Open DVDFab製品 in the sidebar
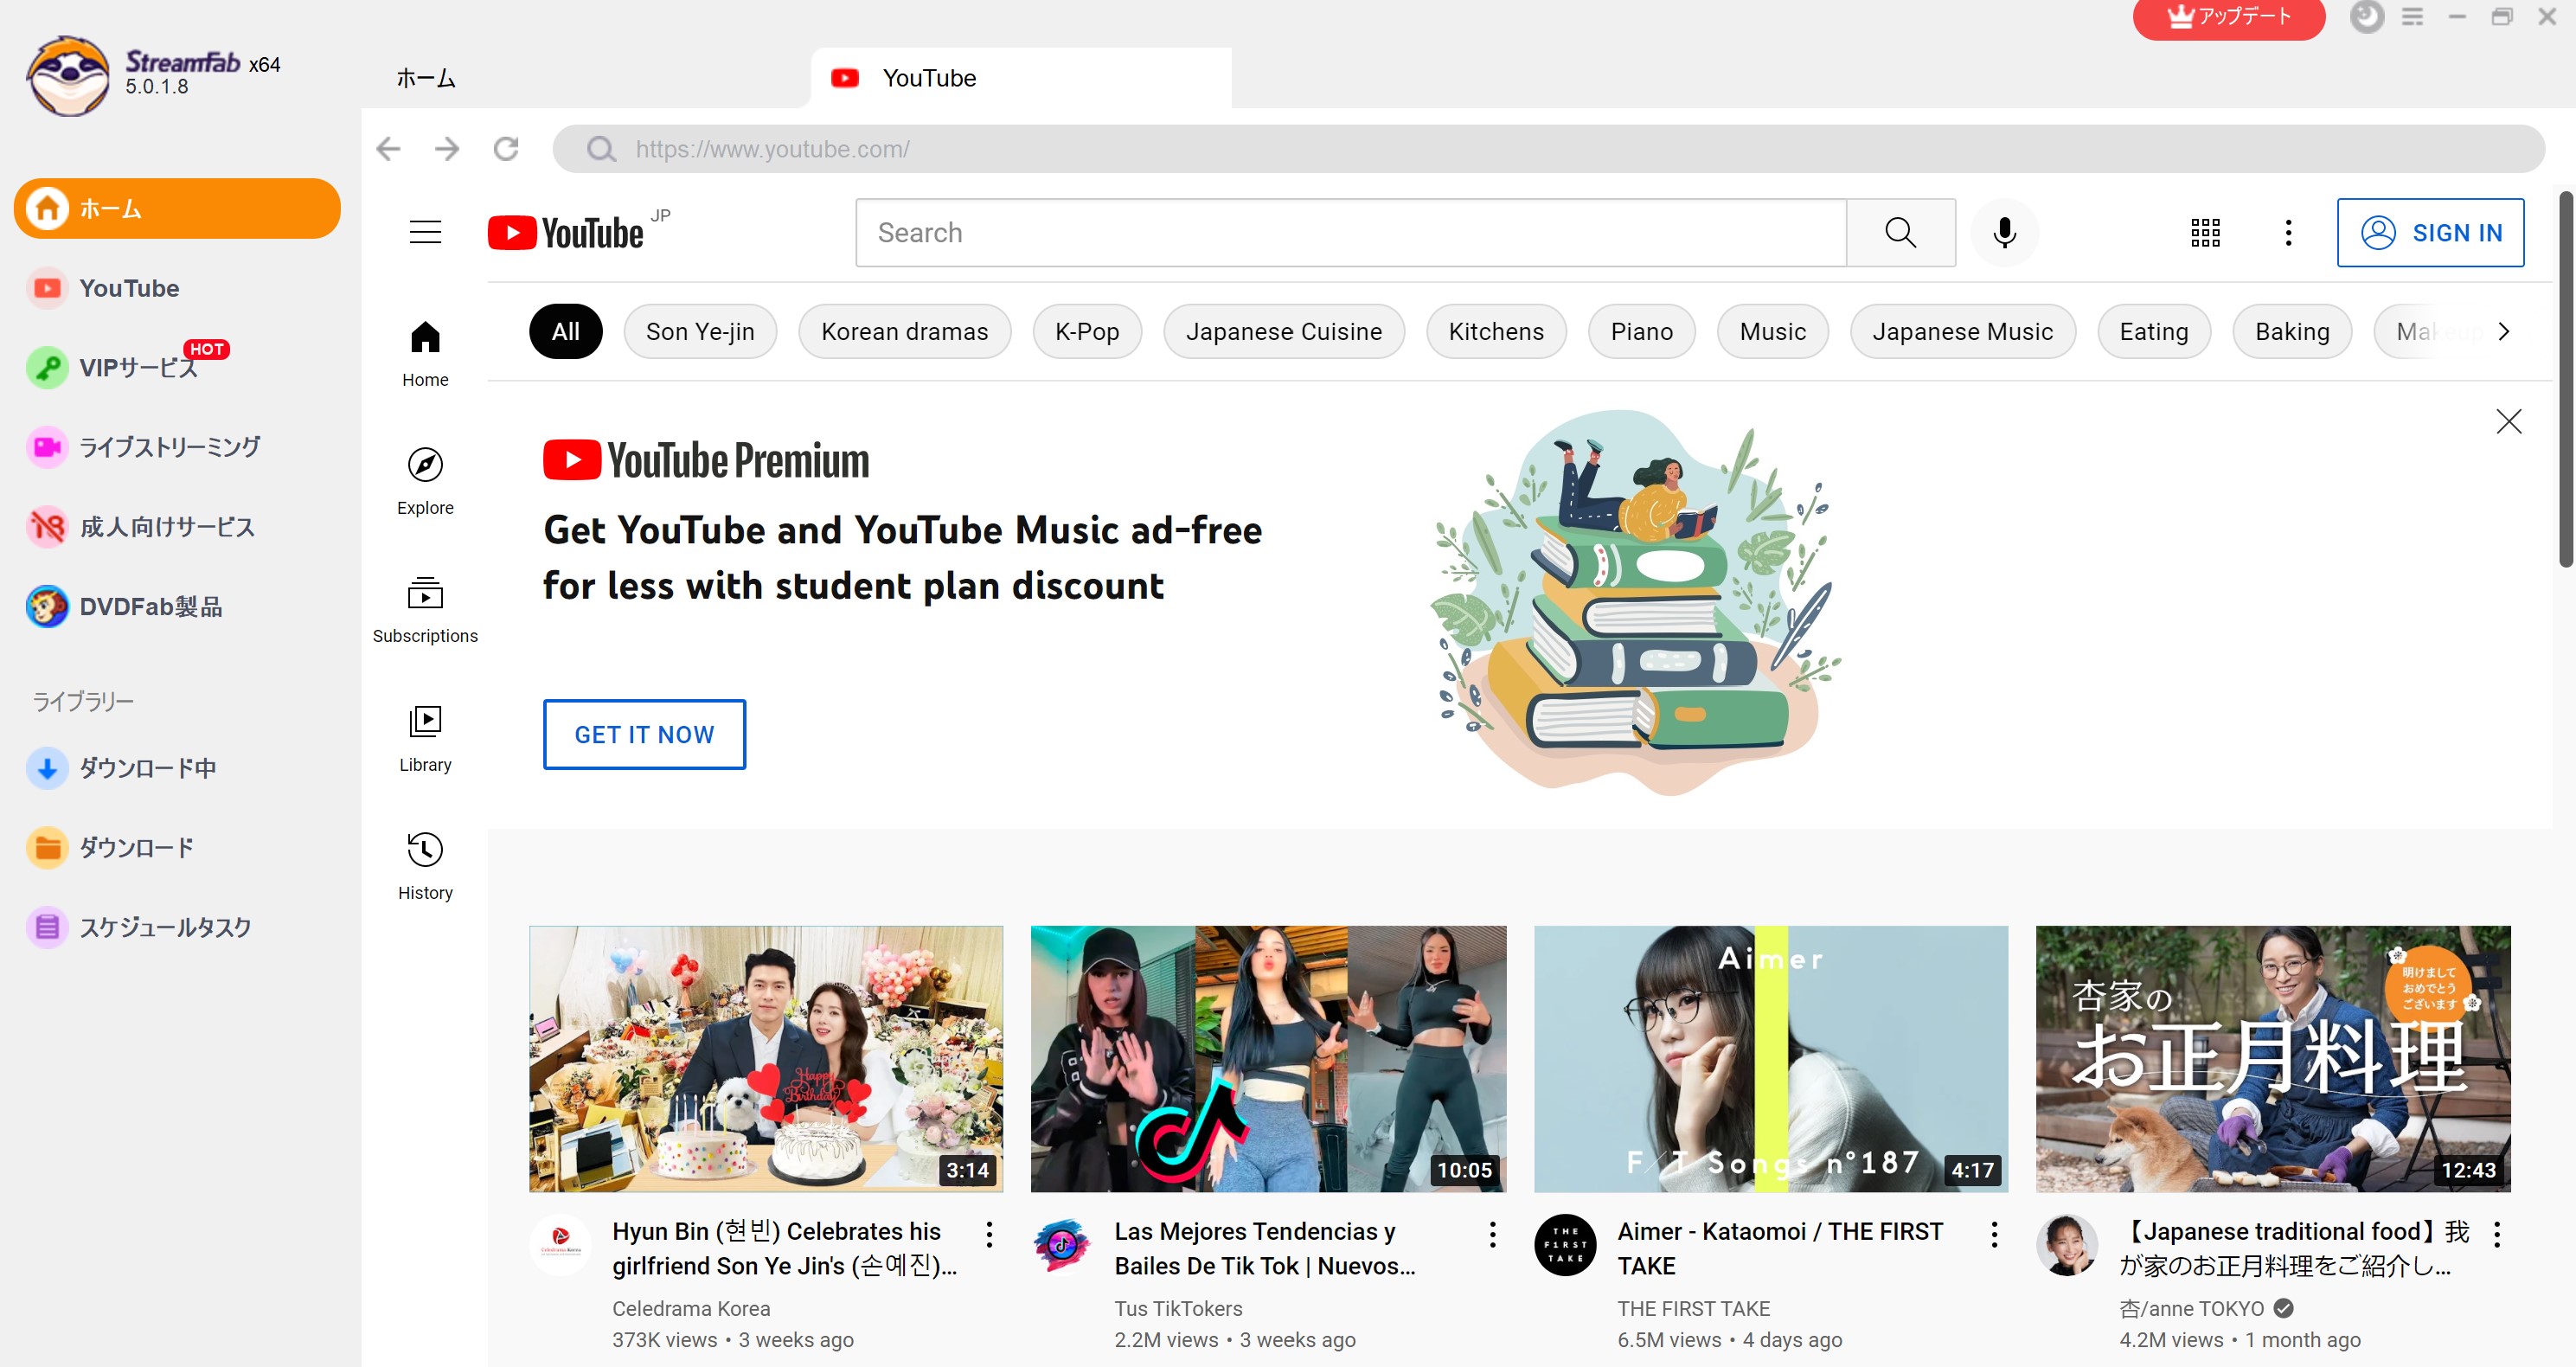Screen dimensions: 2576x1367 pos(124,606)
